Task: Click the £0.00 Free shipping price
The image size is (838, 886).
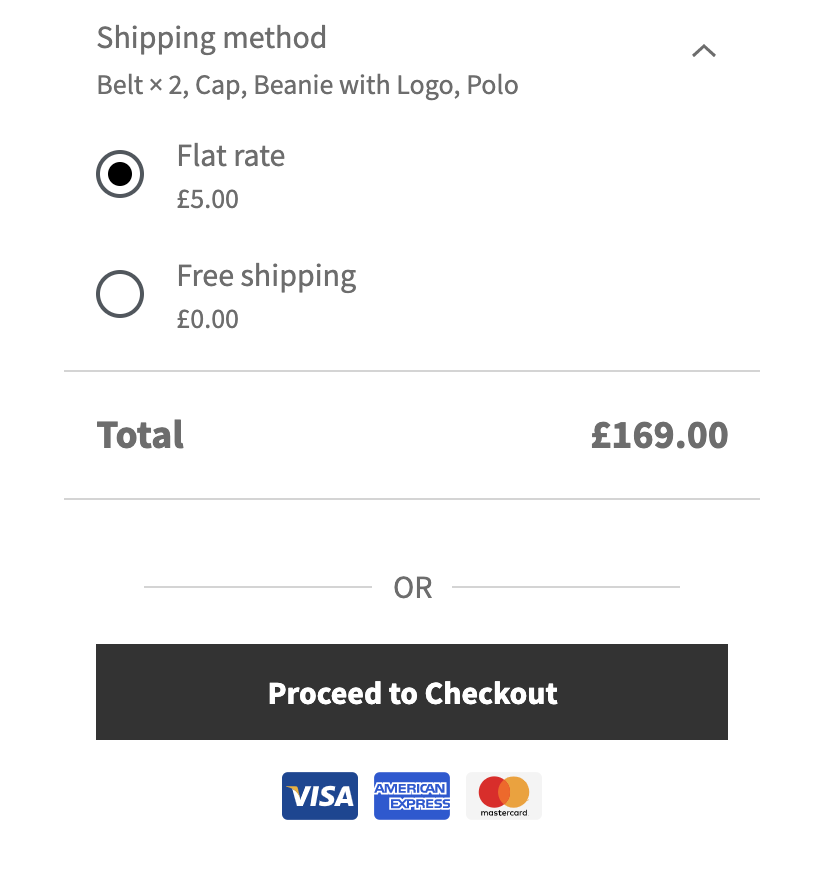Action: pyautogui.click(x=207, y=318)
